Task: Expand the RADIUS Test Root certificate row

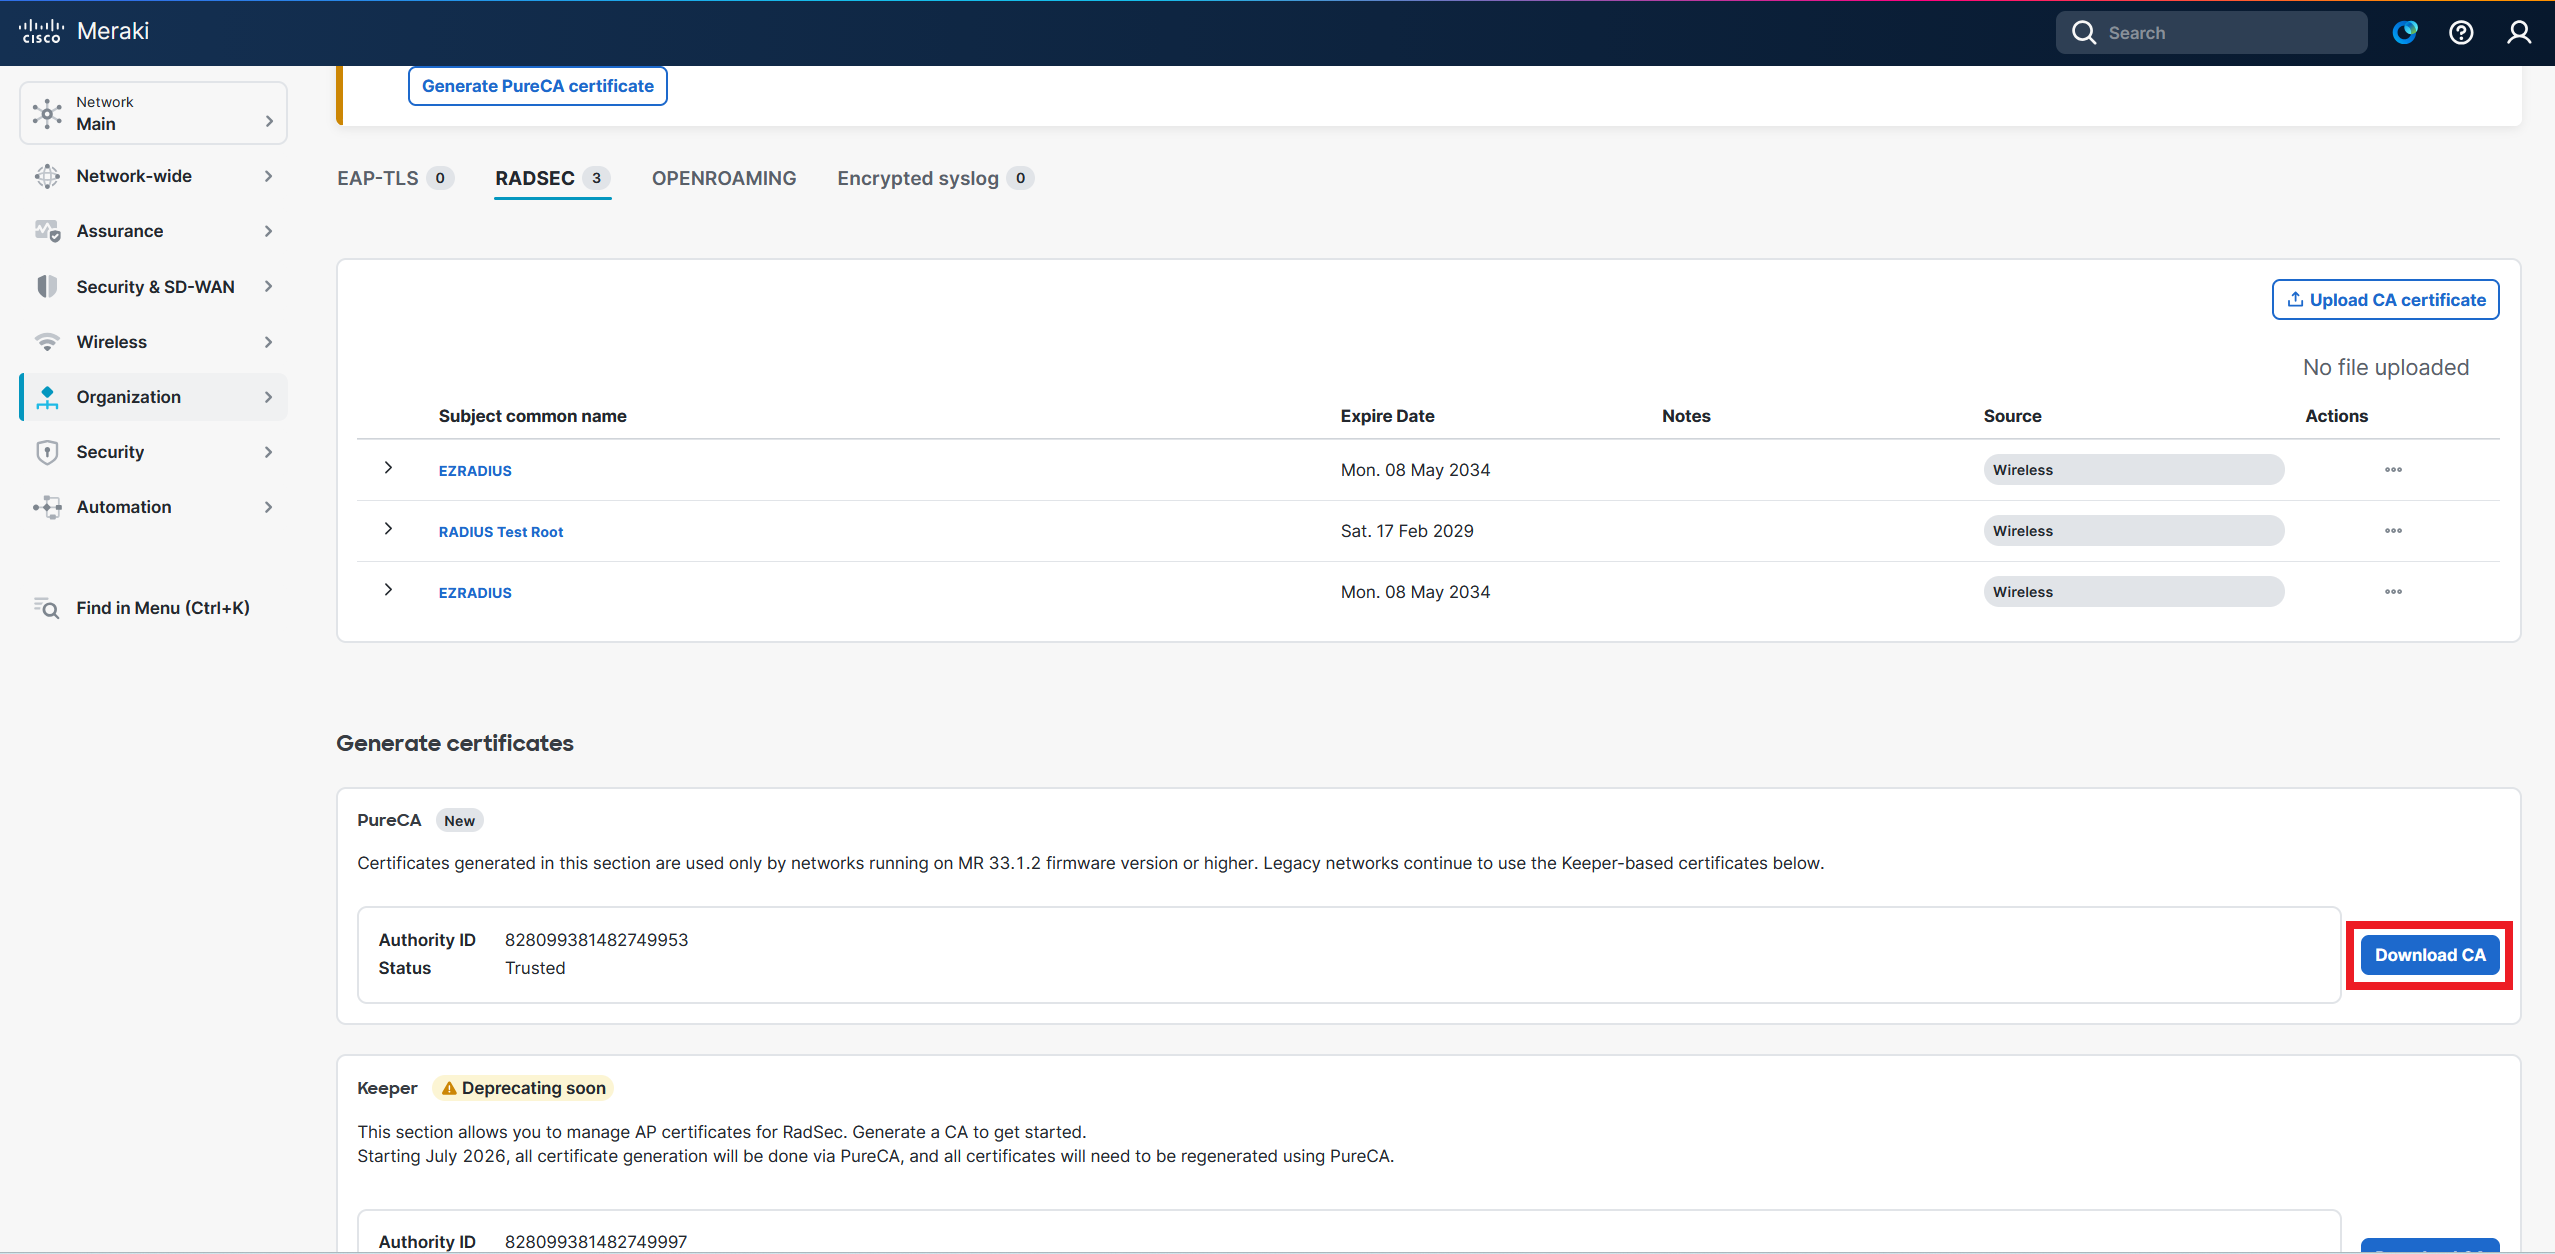Action: 388,529
